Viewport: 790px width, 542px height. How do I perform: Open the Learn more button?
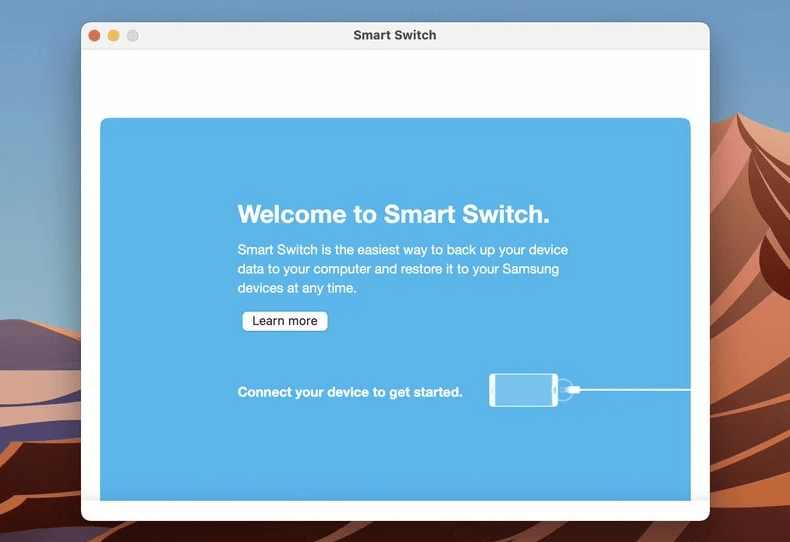coord(285,321)
